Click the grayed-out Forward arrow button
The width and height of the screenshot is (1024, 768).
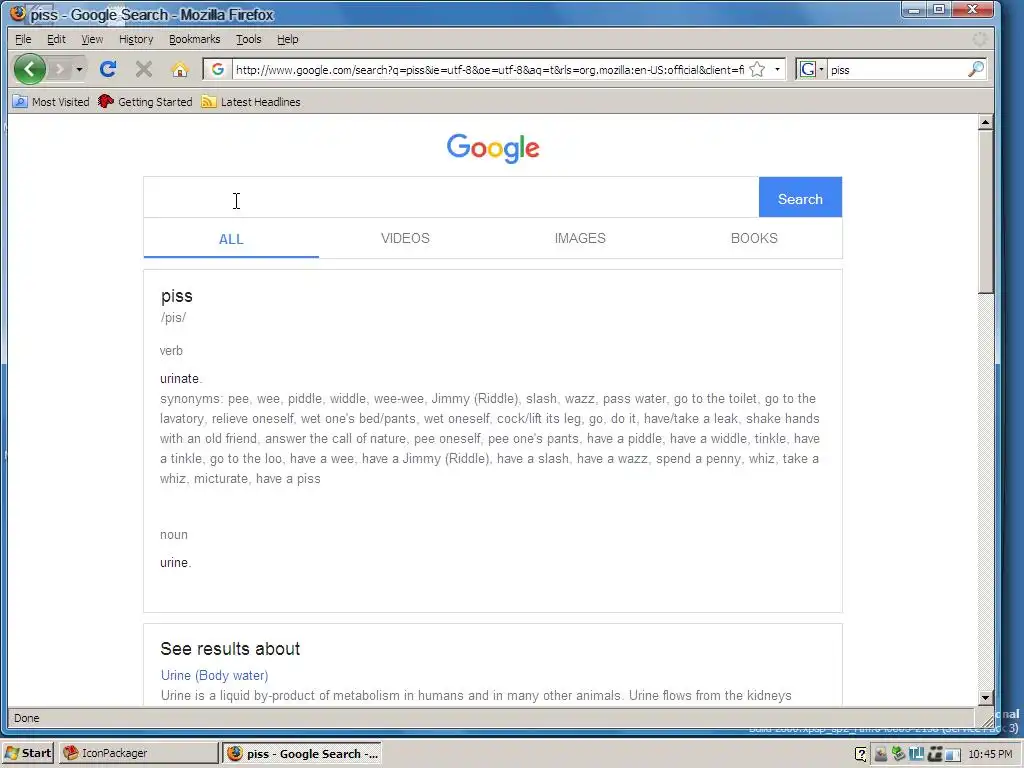[x=59, y=69]
